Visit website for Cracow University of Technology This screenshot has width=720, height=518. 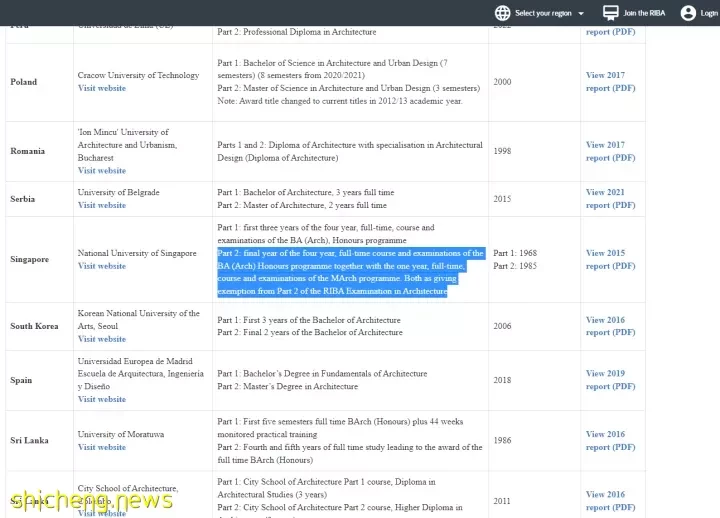101,88
